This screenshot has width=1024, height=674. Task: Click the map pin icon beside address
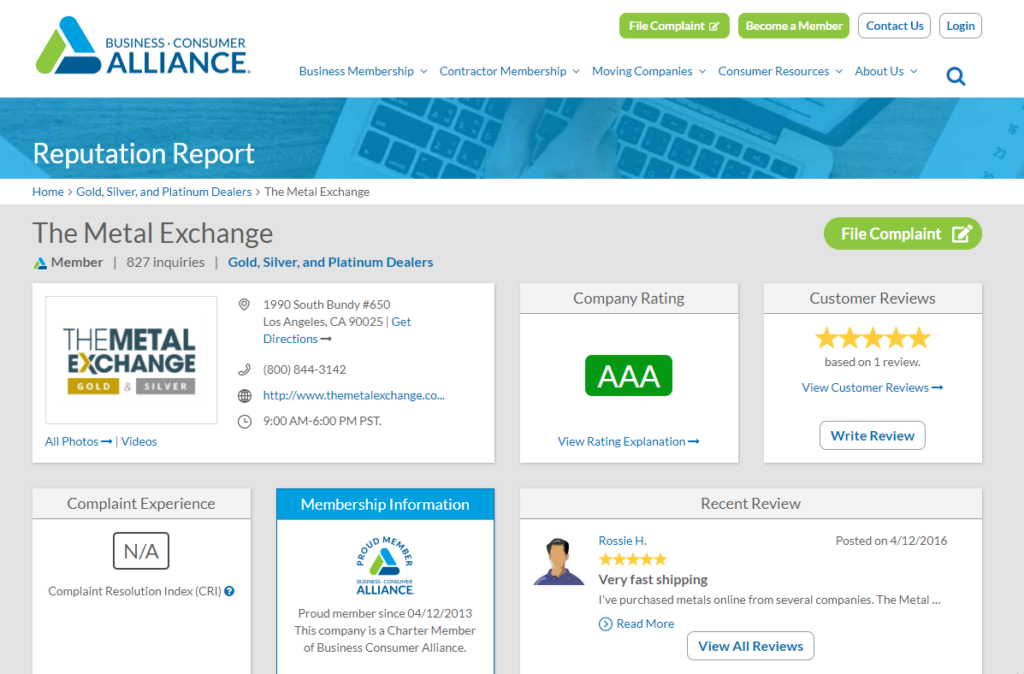244,304
